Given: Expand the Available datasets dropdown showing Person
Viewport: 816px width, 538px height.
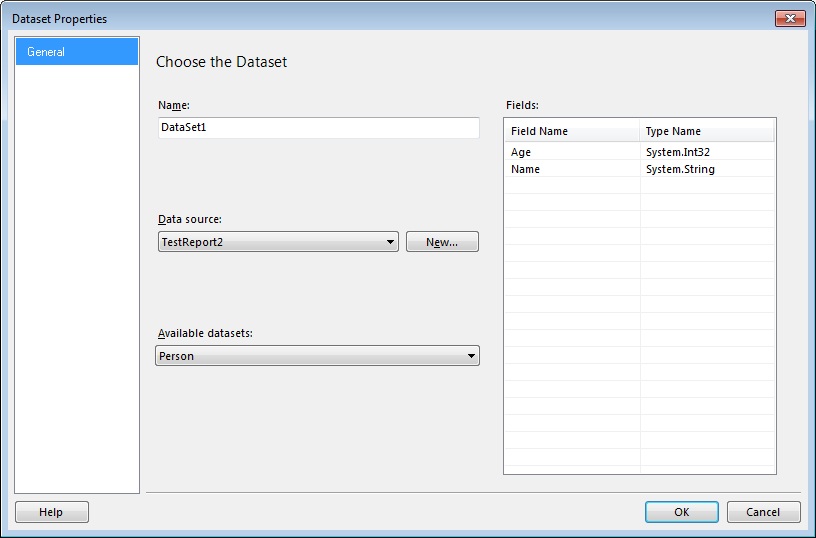Looking at the screenshot, I should pyautogui.click(x=317, y=356).
